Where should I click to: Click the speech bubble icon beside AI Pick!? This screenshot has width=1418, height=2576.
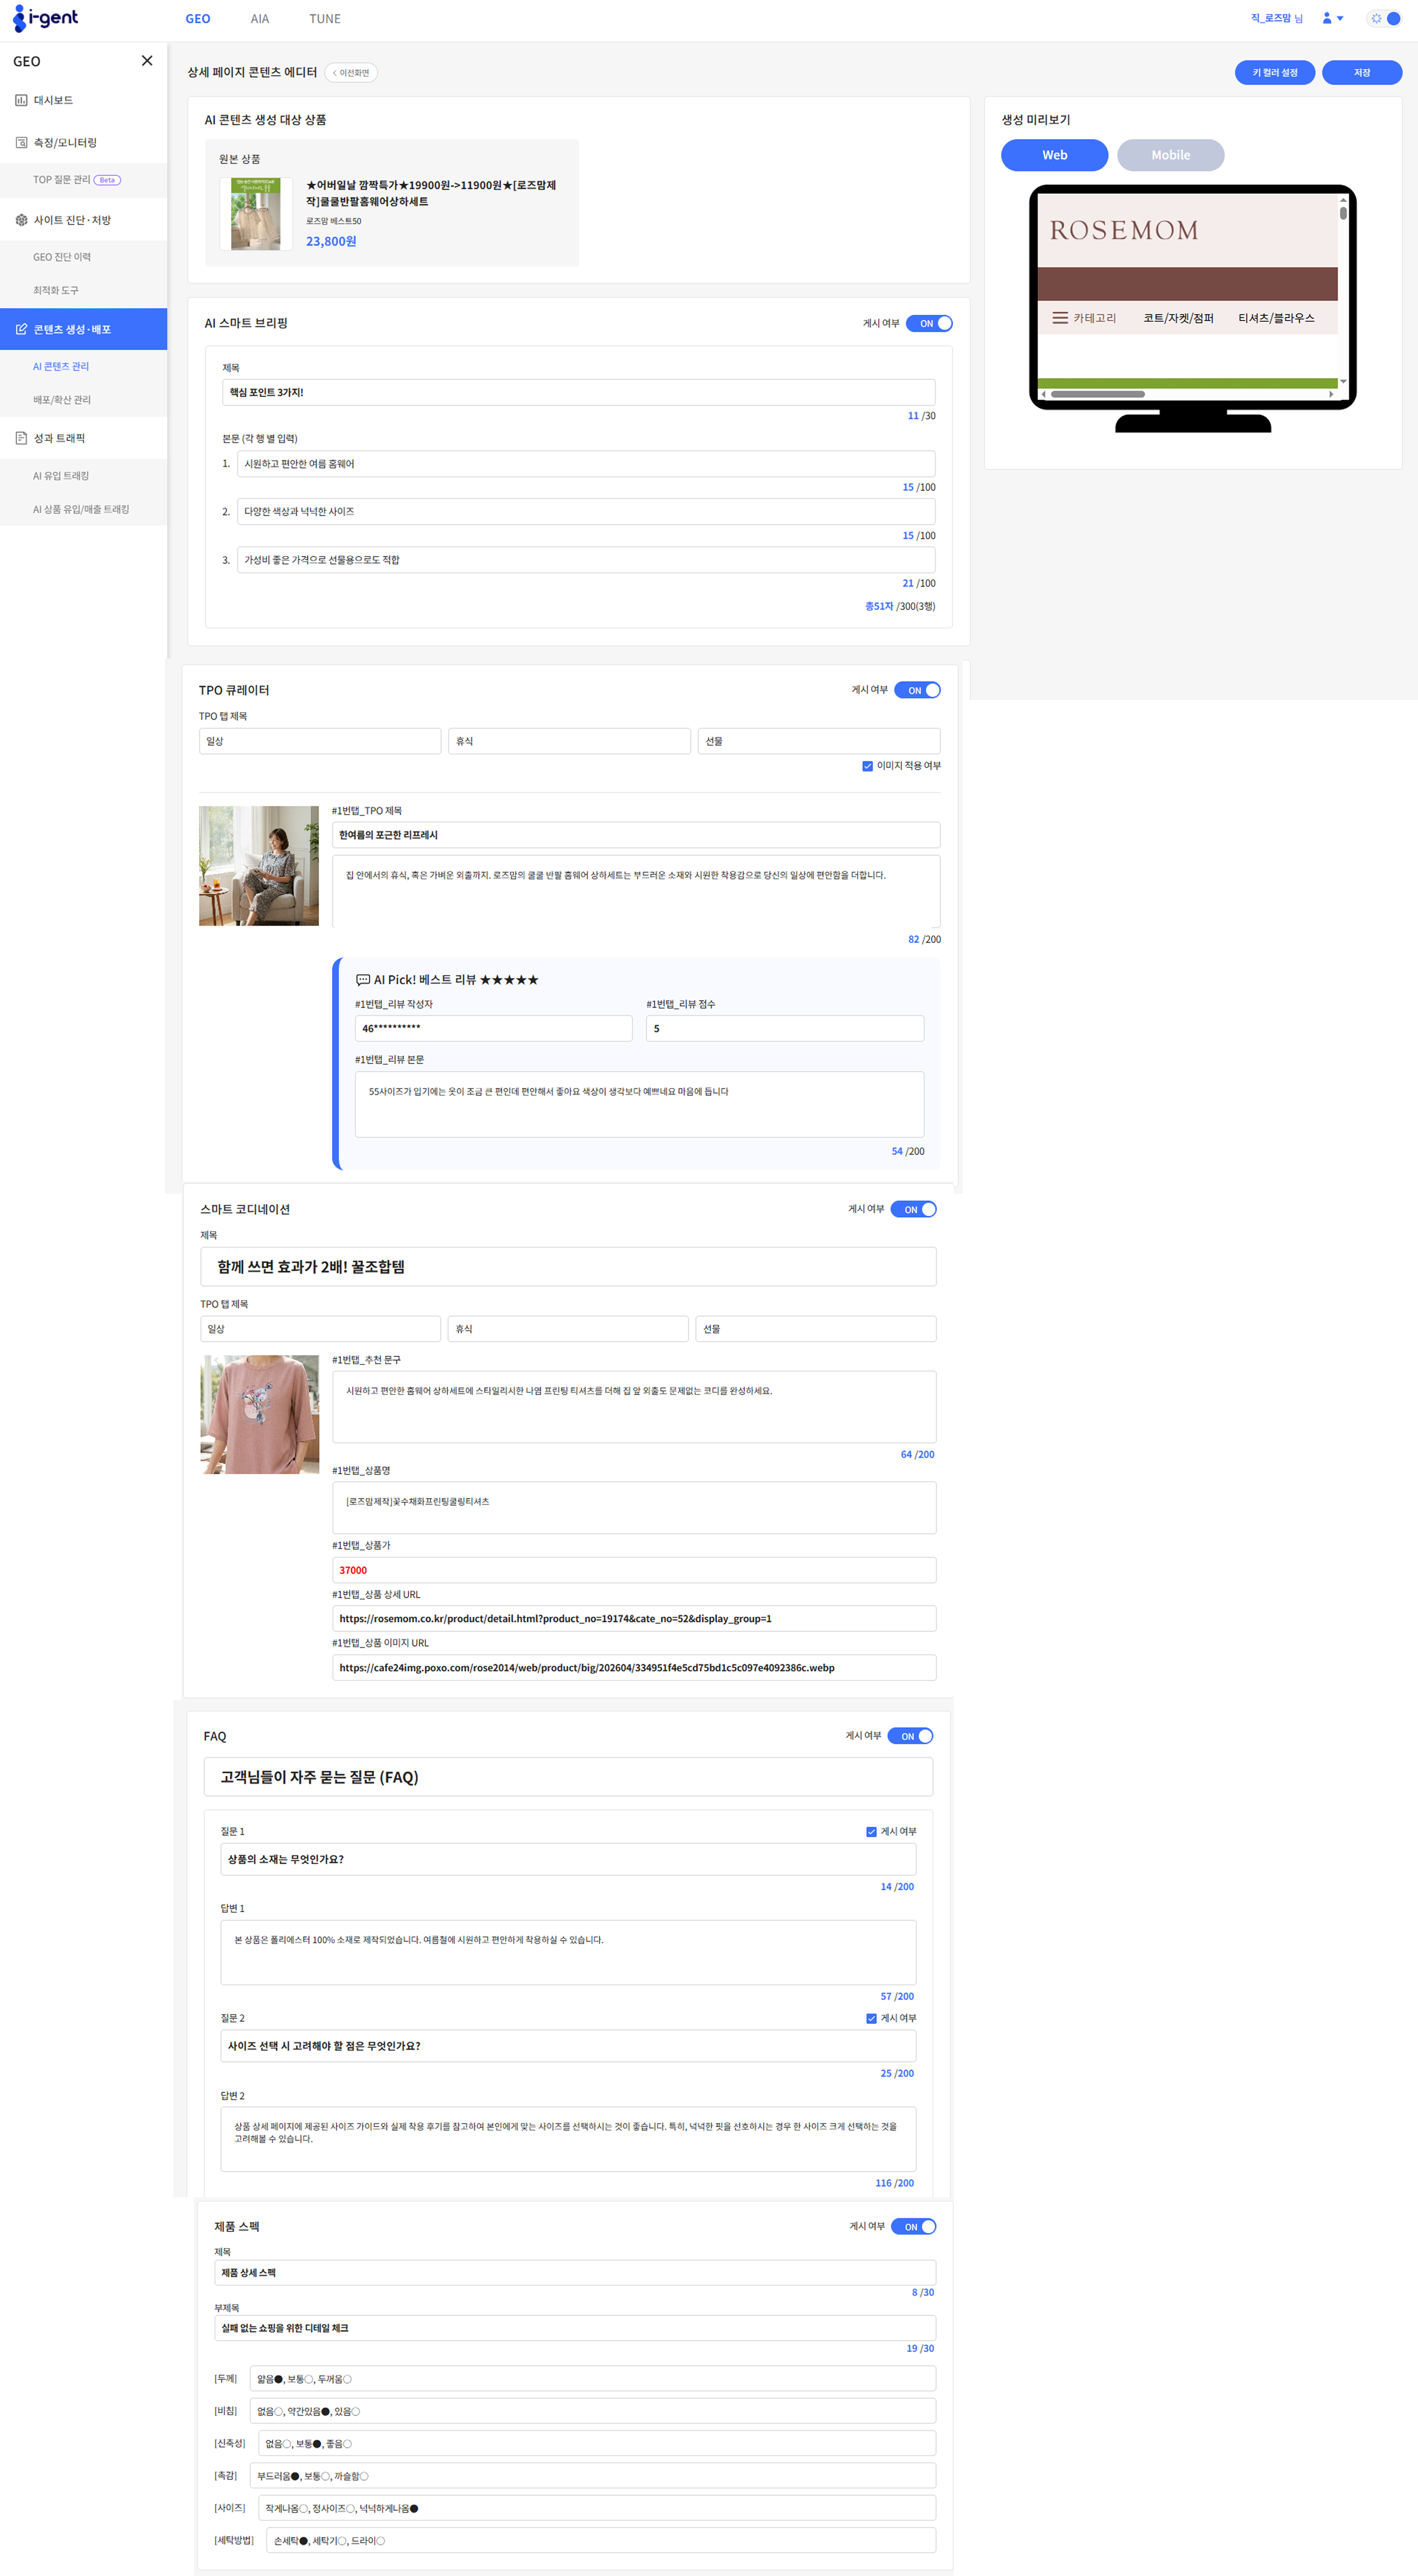pos(363,980)
